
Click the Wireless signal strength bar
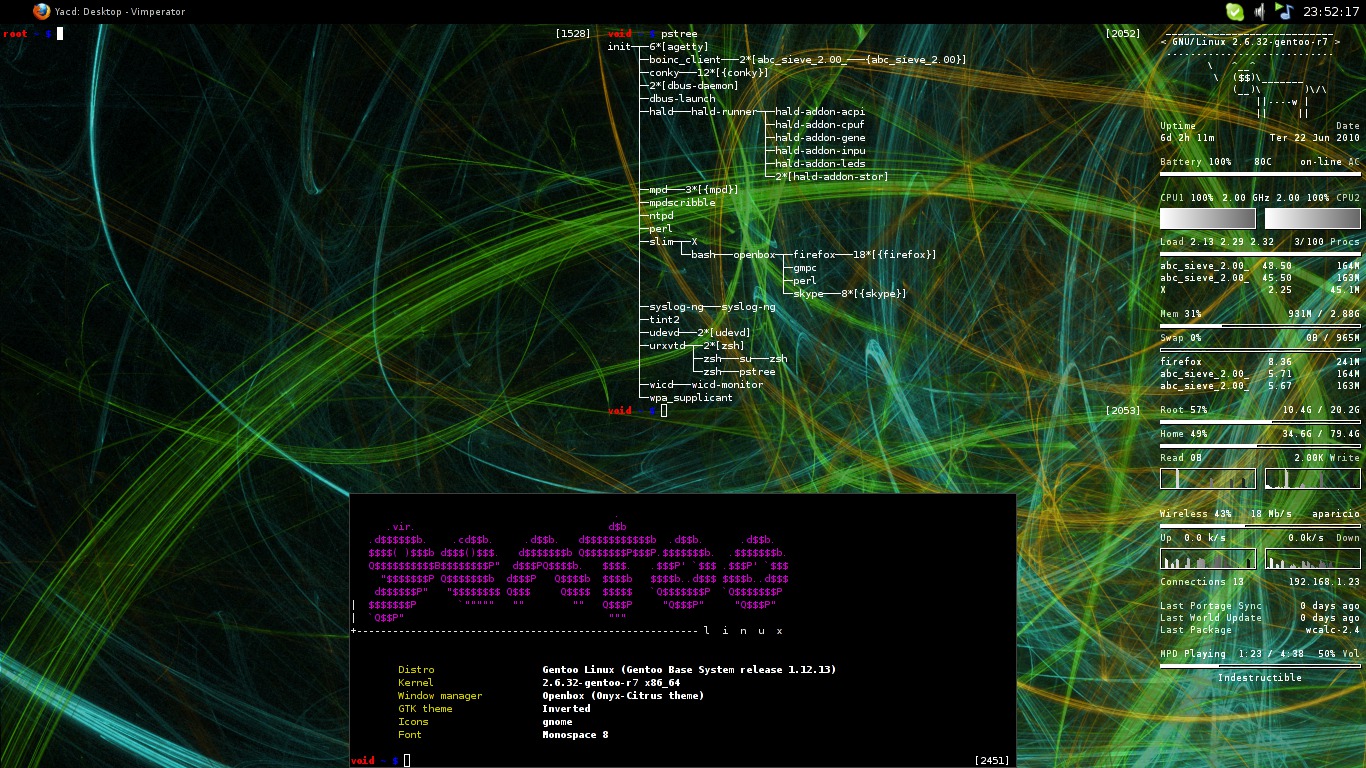1259,526
